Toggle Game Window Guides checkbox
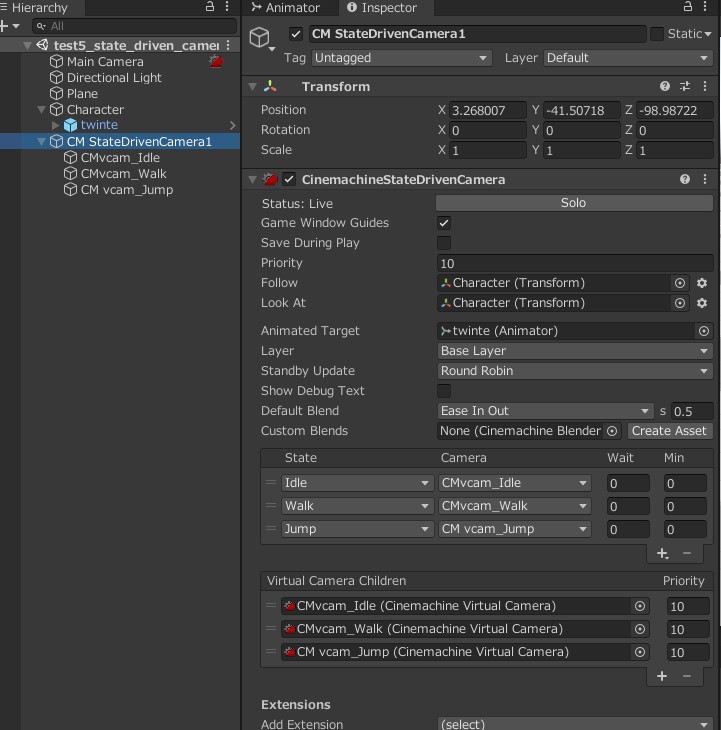721x730 pixels. (x=444, y=223)
